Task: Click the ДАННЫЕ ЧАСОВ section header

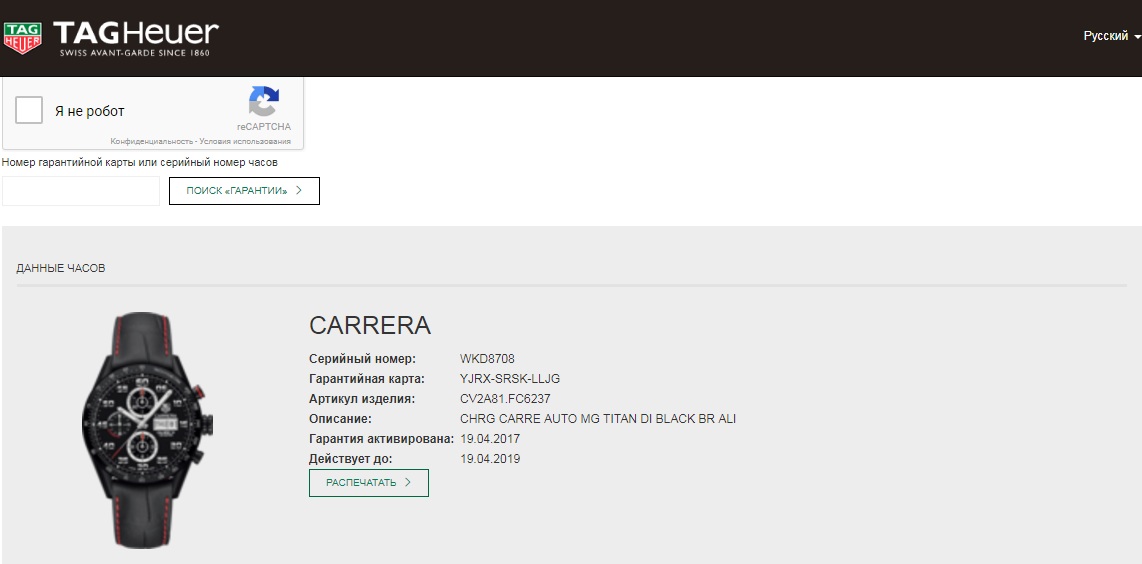Action: tap(61, 268)
